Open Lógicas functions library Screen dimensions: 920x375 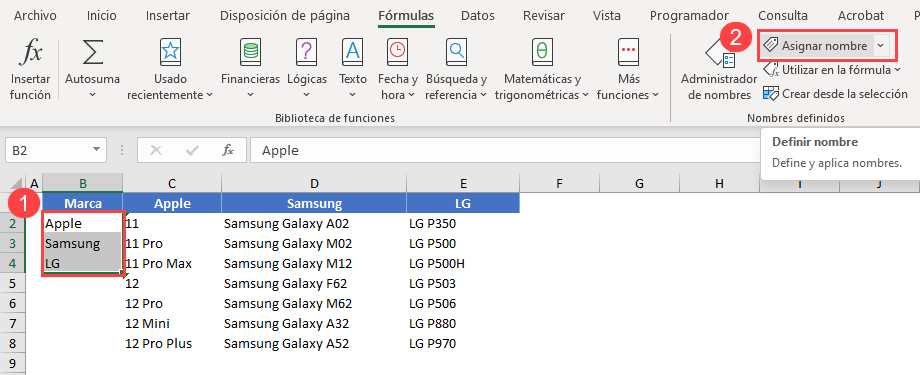point(307,70)
